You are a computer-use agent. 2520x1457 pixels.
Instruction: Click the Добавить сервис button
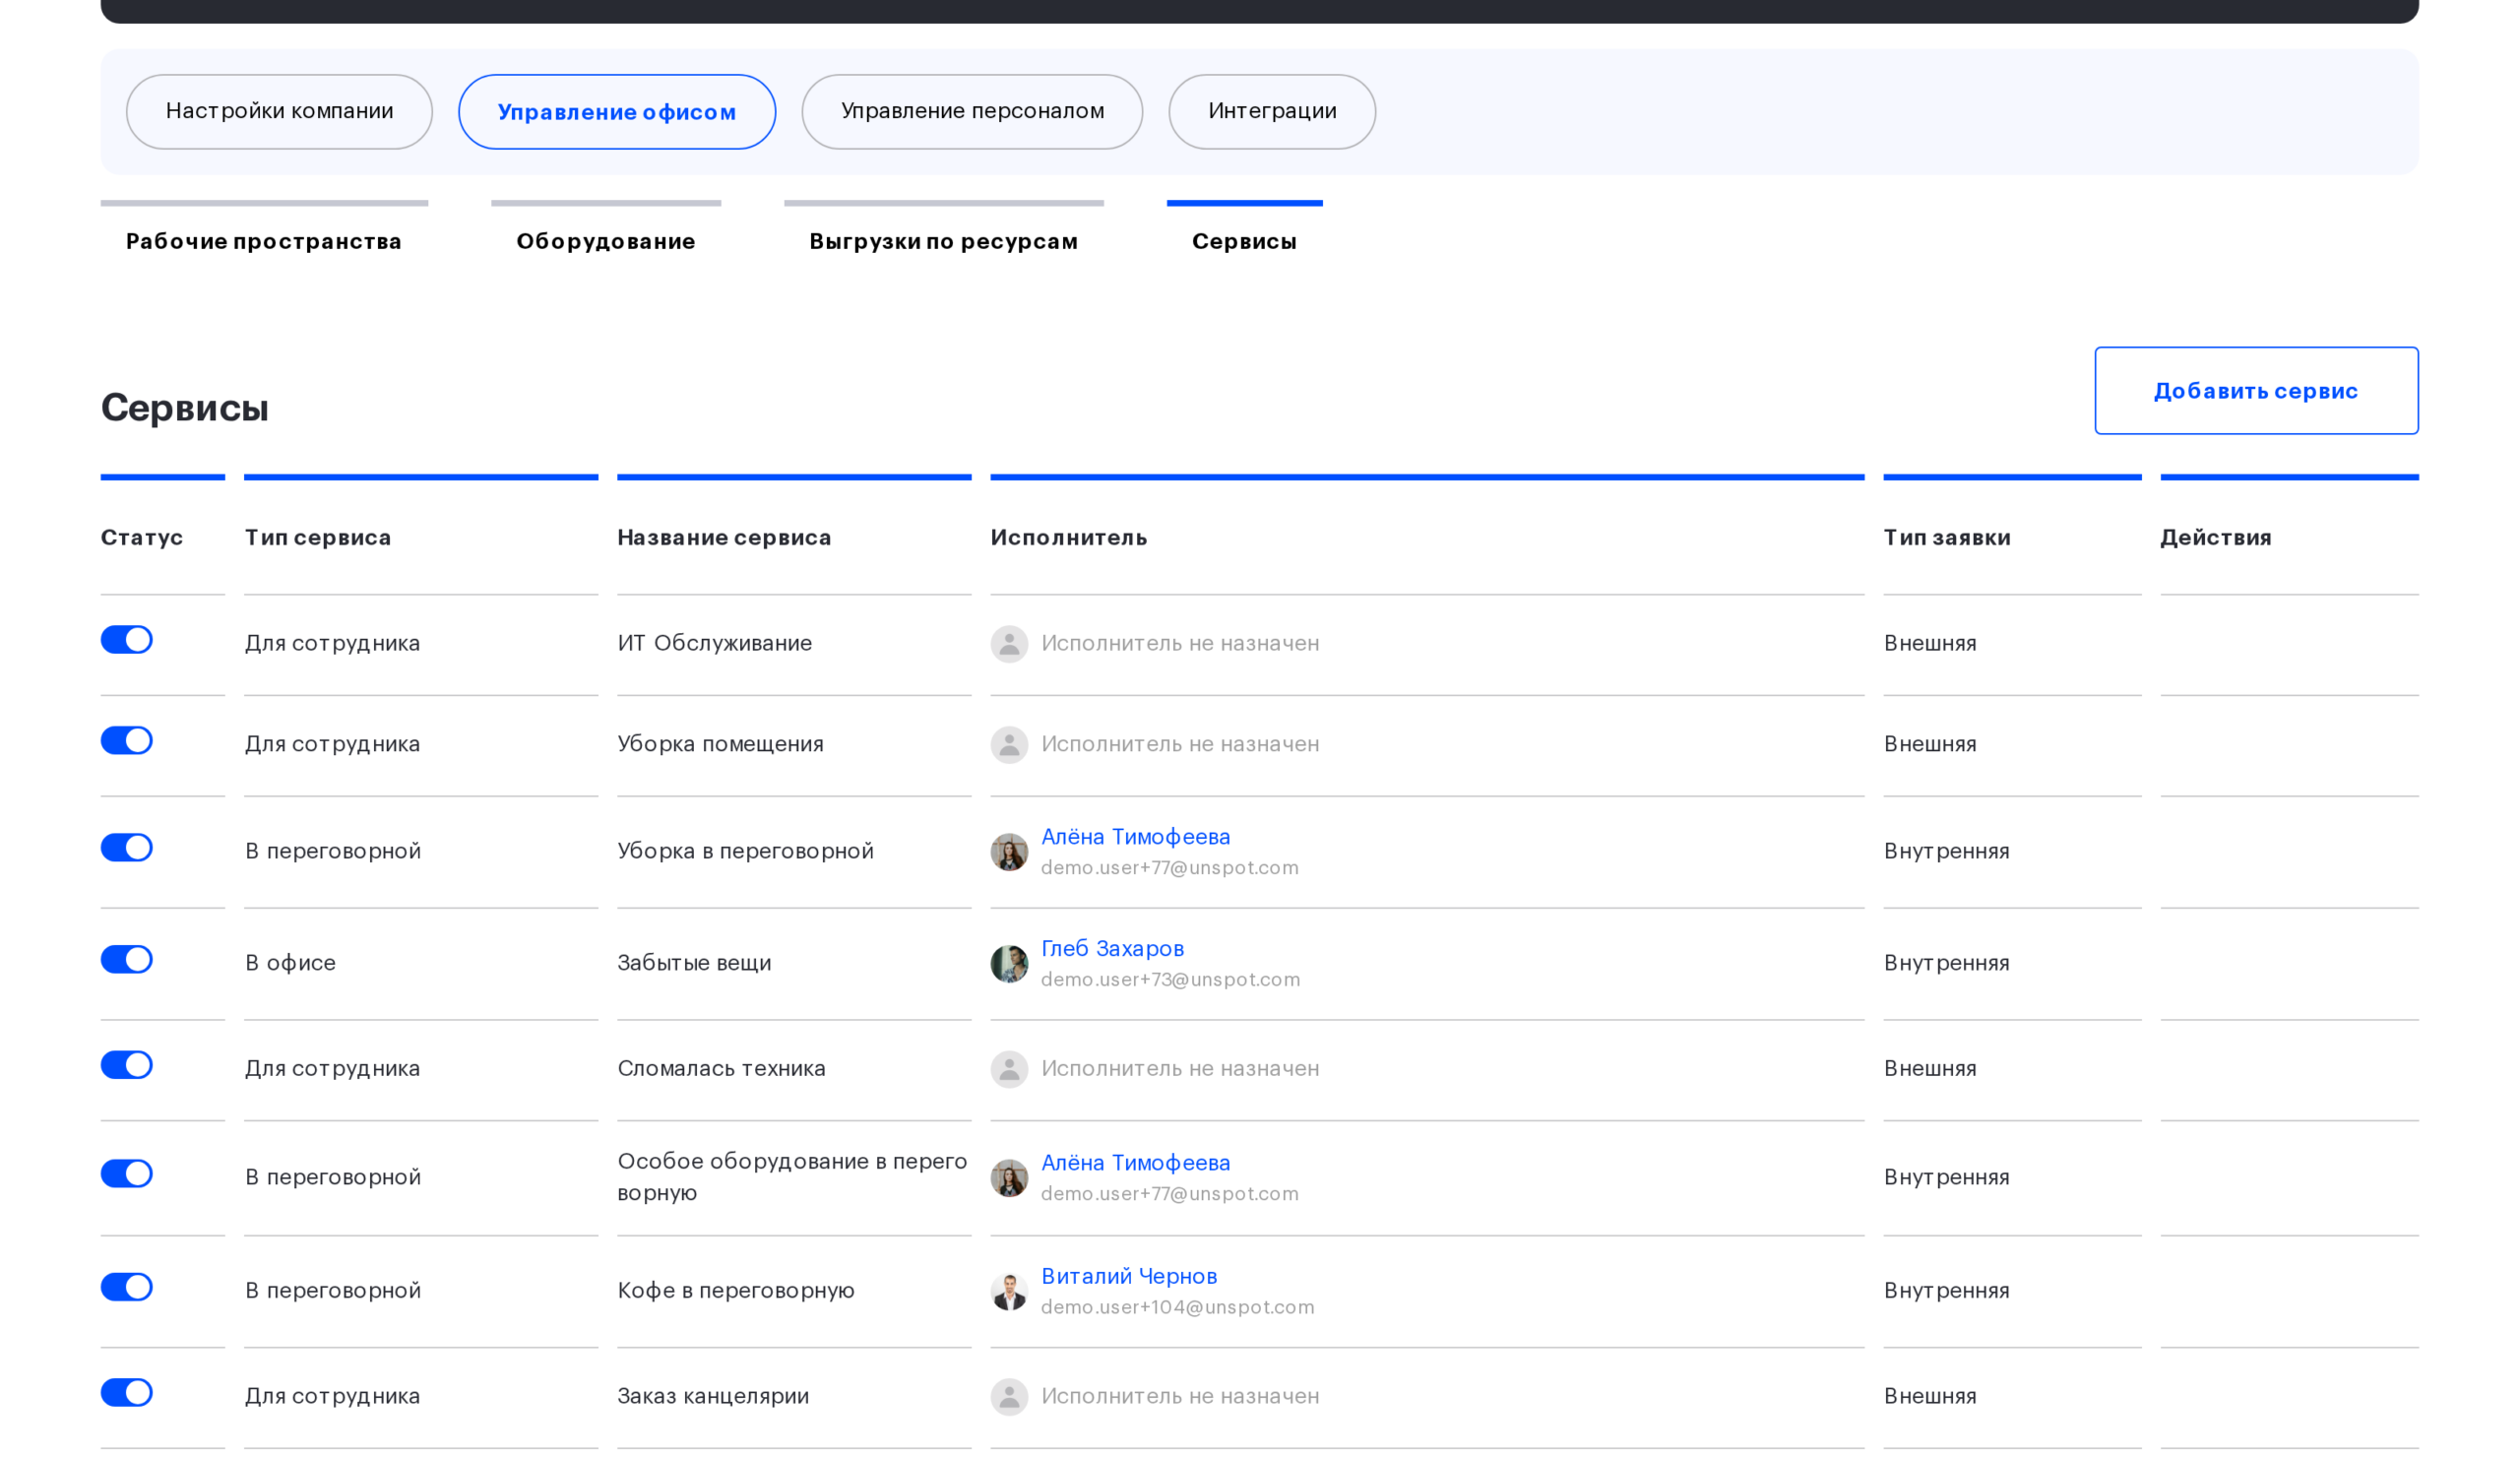(x=2256, y=391)
